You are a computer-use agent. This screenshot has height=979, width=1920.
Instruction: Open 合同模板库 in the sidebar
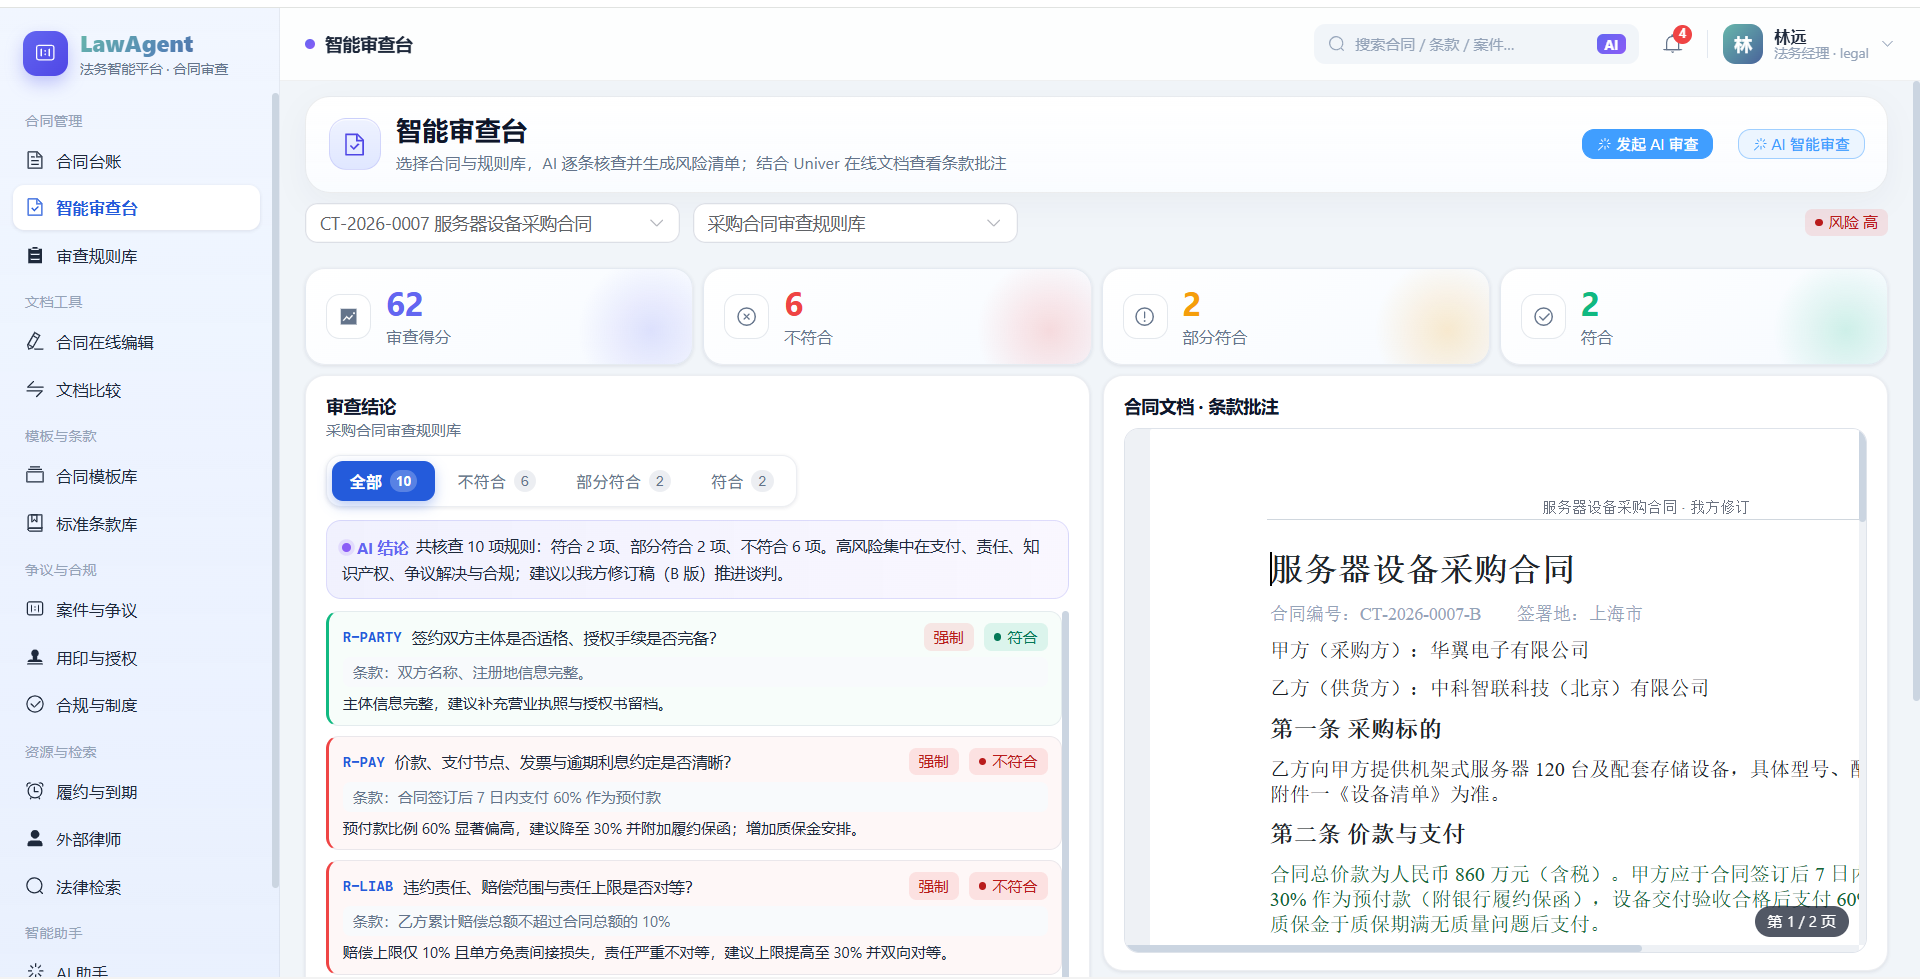click(x=136, y=476)
